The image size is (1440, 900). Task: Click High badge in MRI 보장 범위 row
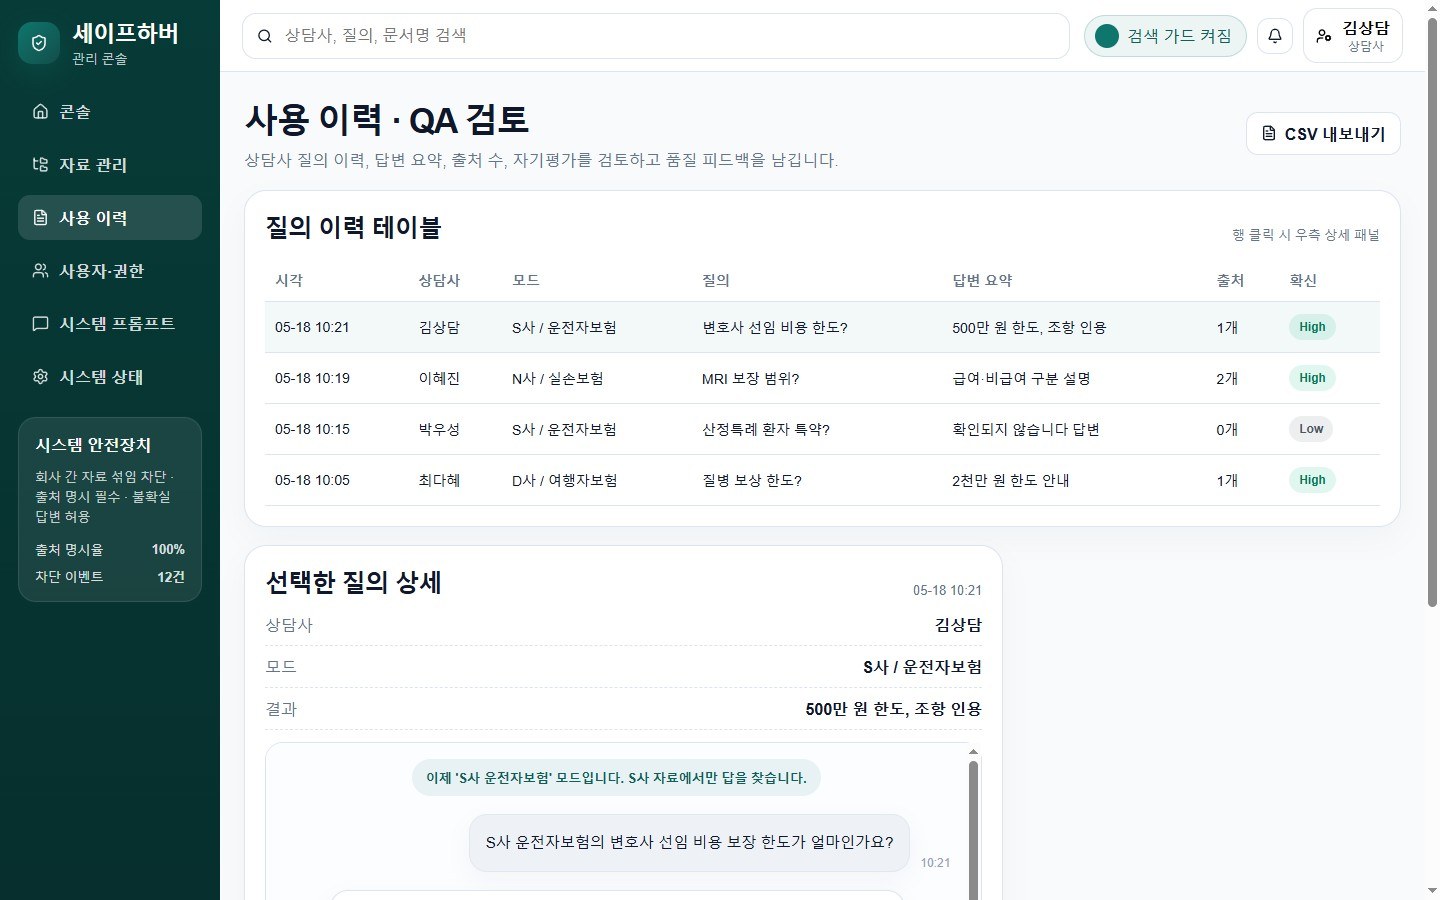click(x=1312, y=378)
